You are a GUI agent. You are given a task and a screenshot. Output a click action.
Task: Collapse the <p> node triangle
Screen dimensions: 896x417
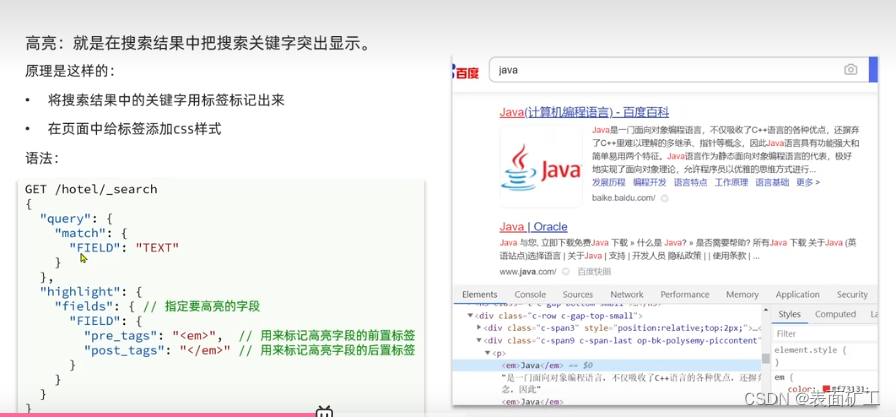[x=486, y=353]
